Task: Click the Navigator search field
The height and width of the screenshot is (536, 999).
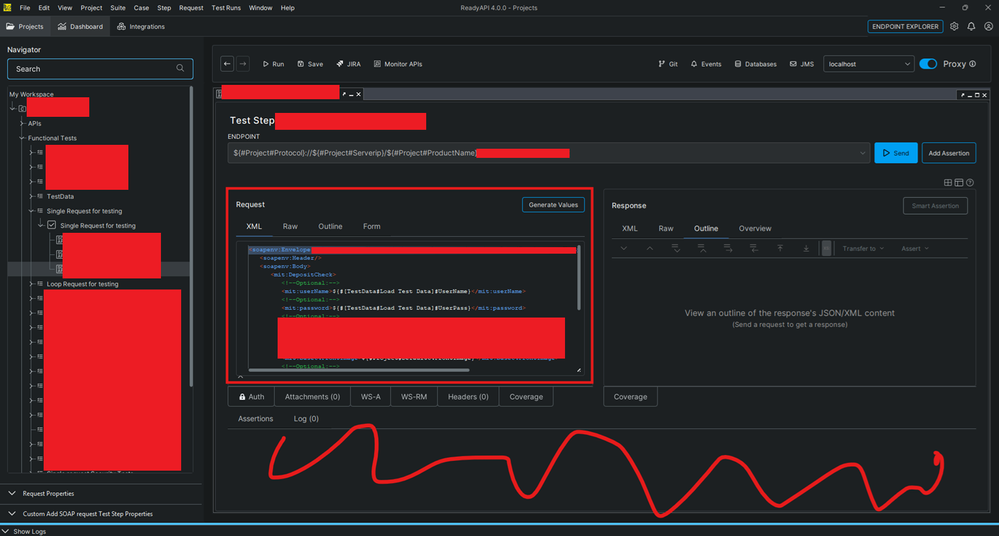Action: [100, 69]
